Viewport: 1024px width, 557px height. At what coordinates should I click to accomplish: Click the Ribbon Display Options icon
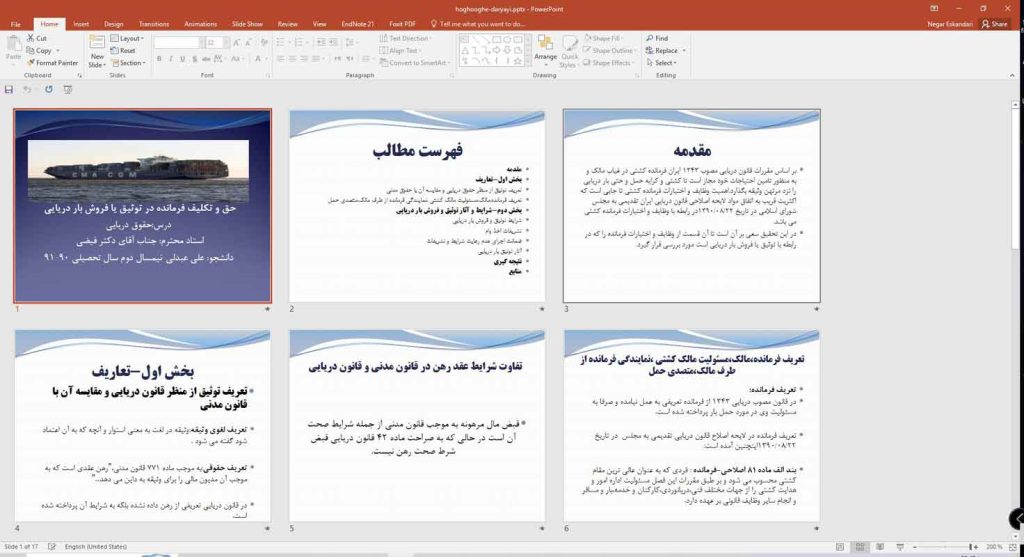(x=934, y=8)
